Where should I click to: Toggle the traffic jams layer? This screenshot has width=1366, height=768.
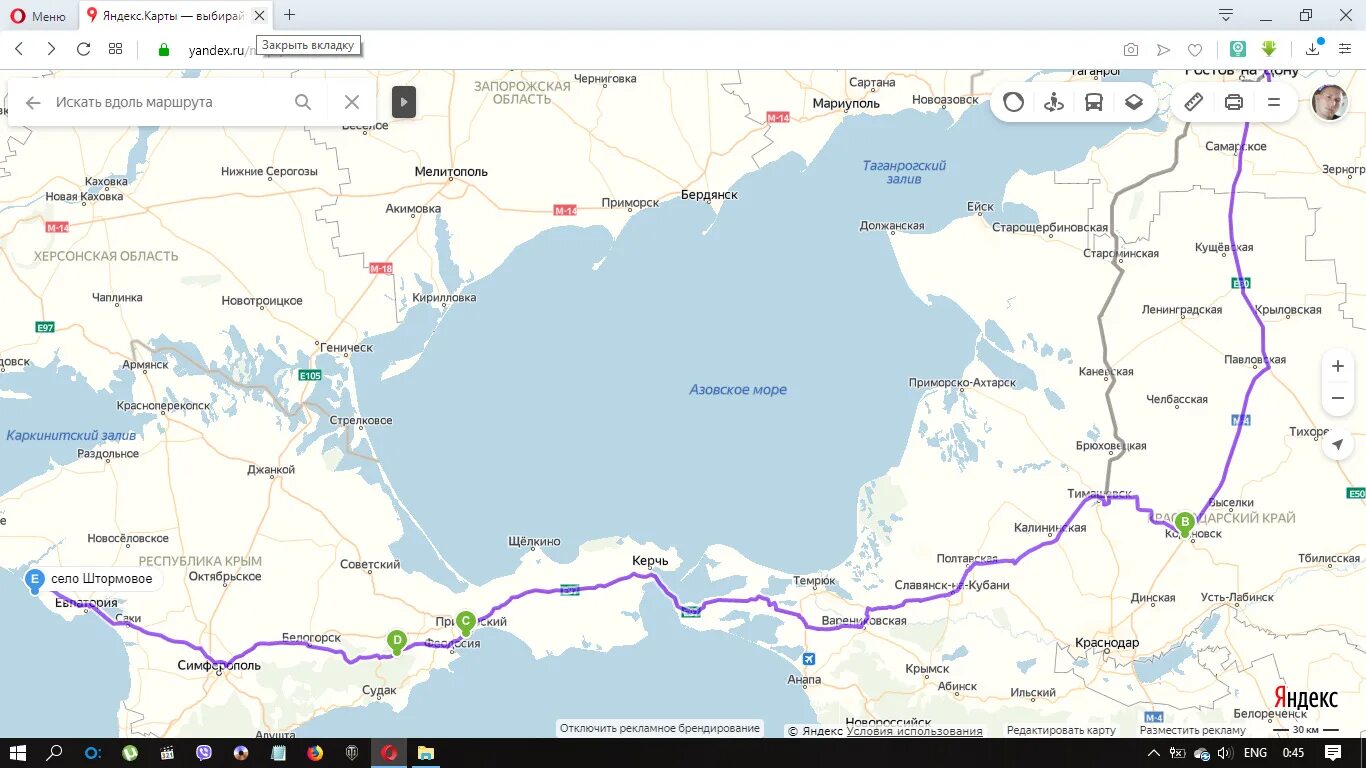1014,102
